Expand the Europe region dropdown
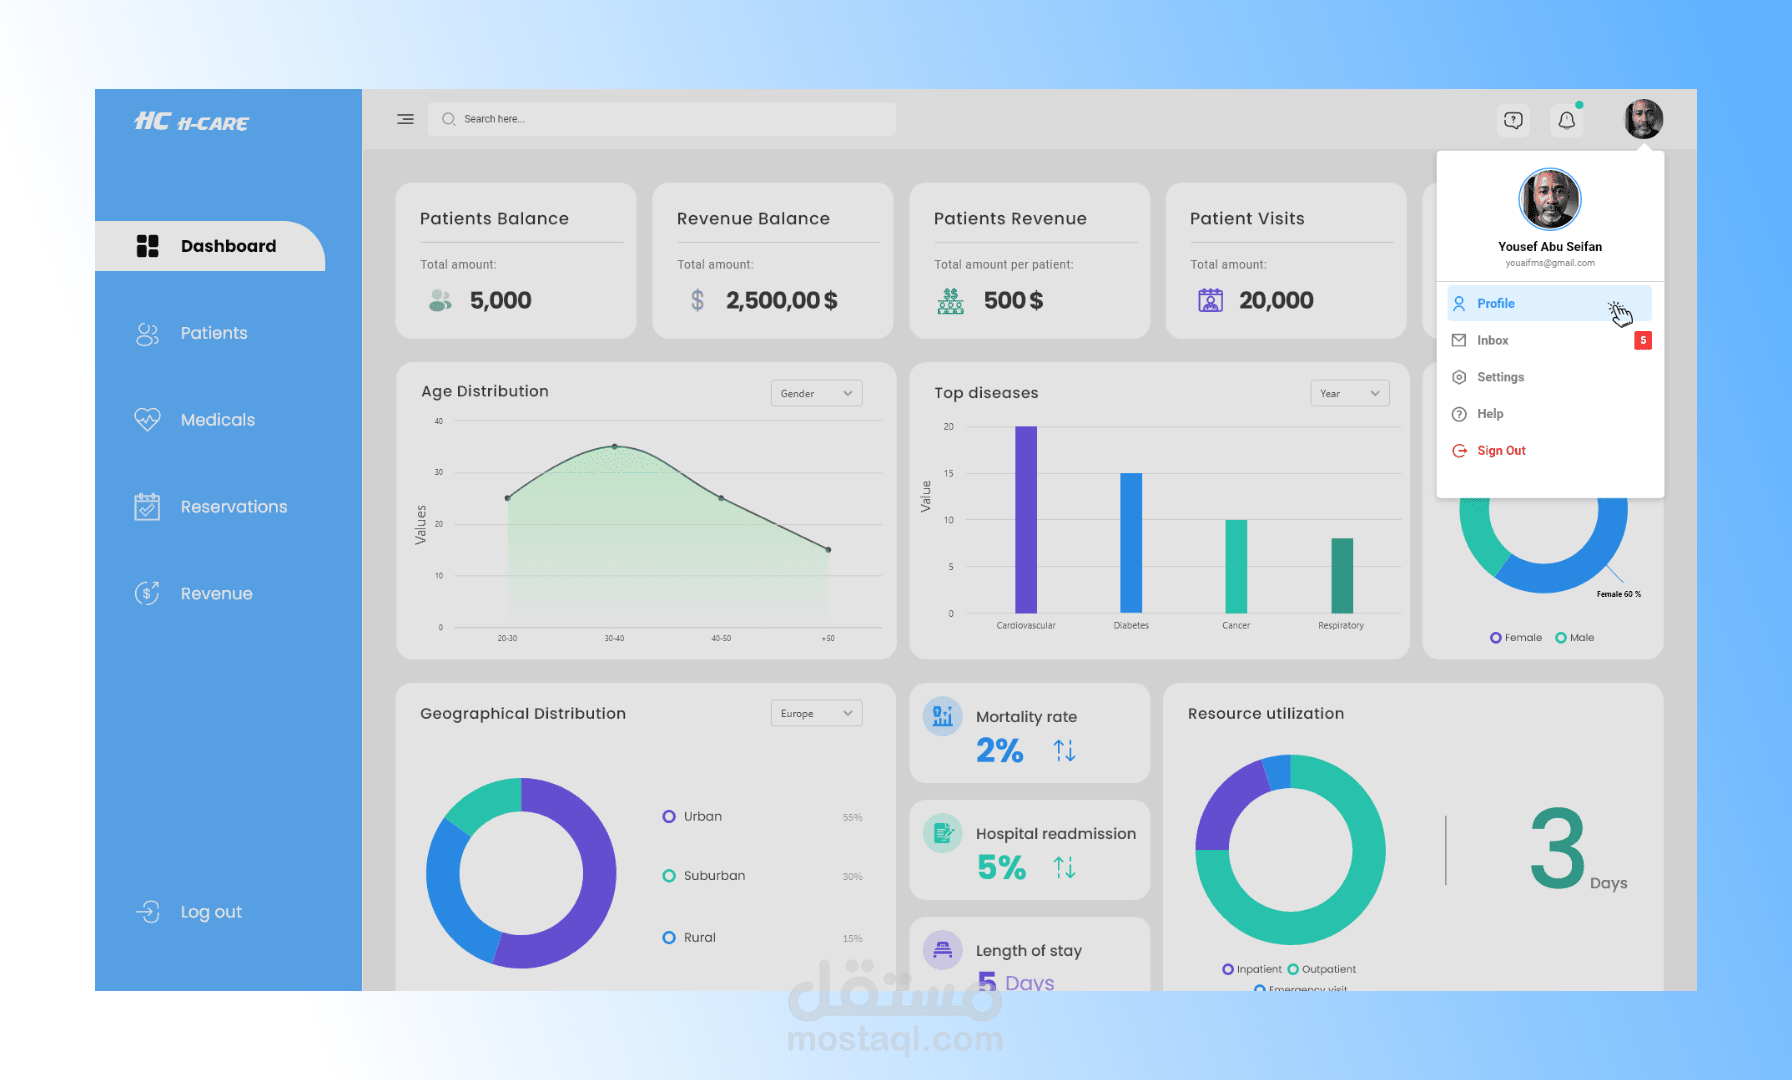 point(816,713)
